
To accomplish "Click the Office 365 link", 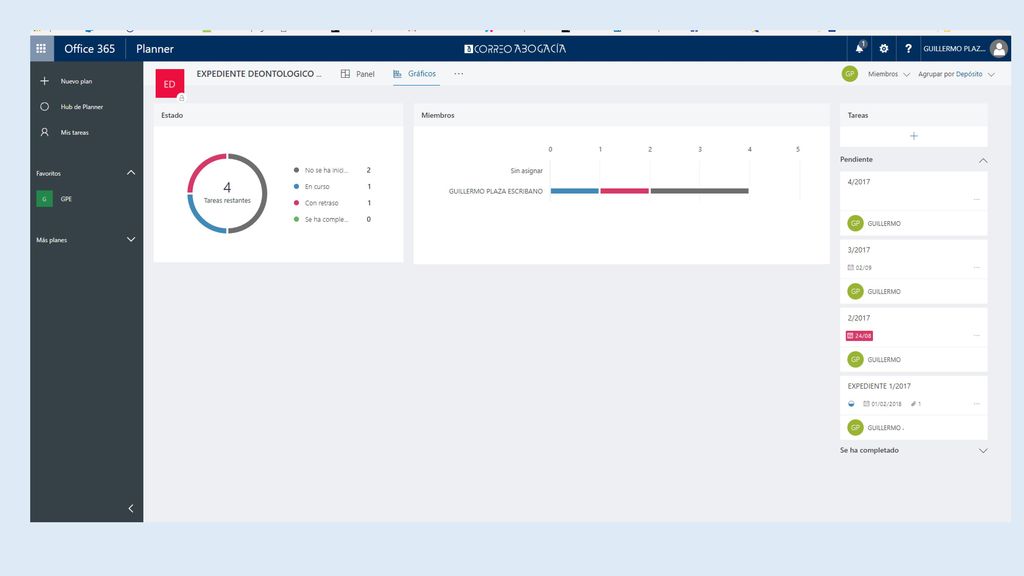I will (x=89, y=48).
